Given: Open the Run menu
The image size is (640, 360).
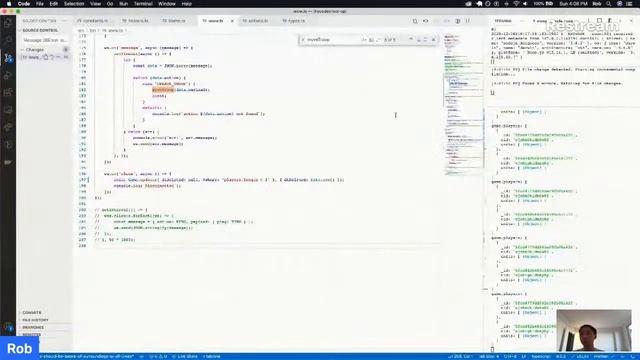Looking at the screenshot, I should point(124,4).
